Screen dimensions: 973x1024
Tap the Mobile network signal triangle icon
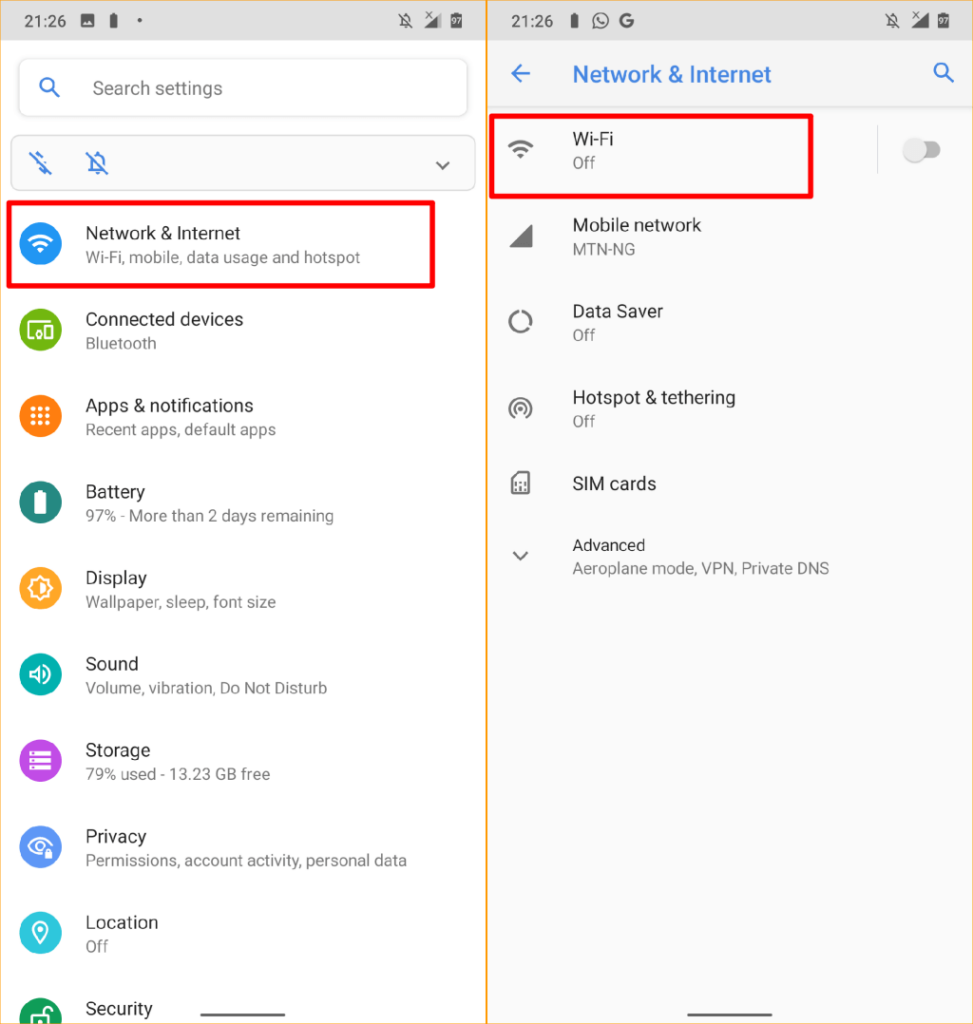tap(521, 236)
